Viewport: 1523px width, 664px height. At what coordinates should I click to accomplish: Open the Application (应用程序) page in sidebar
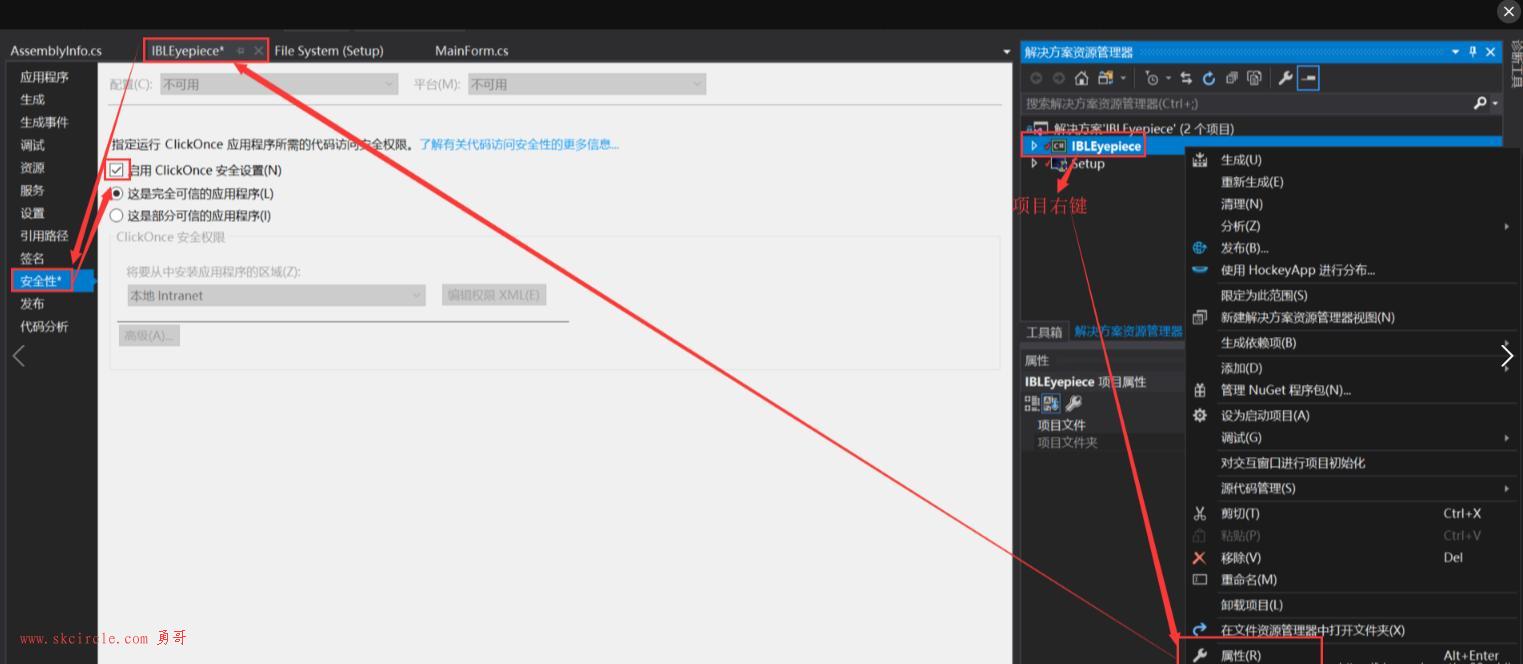(44, 77)
